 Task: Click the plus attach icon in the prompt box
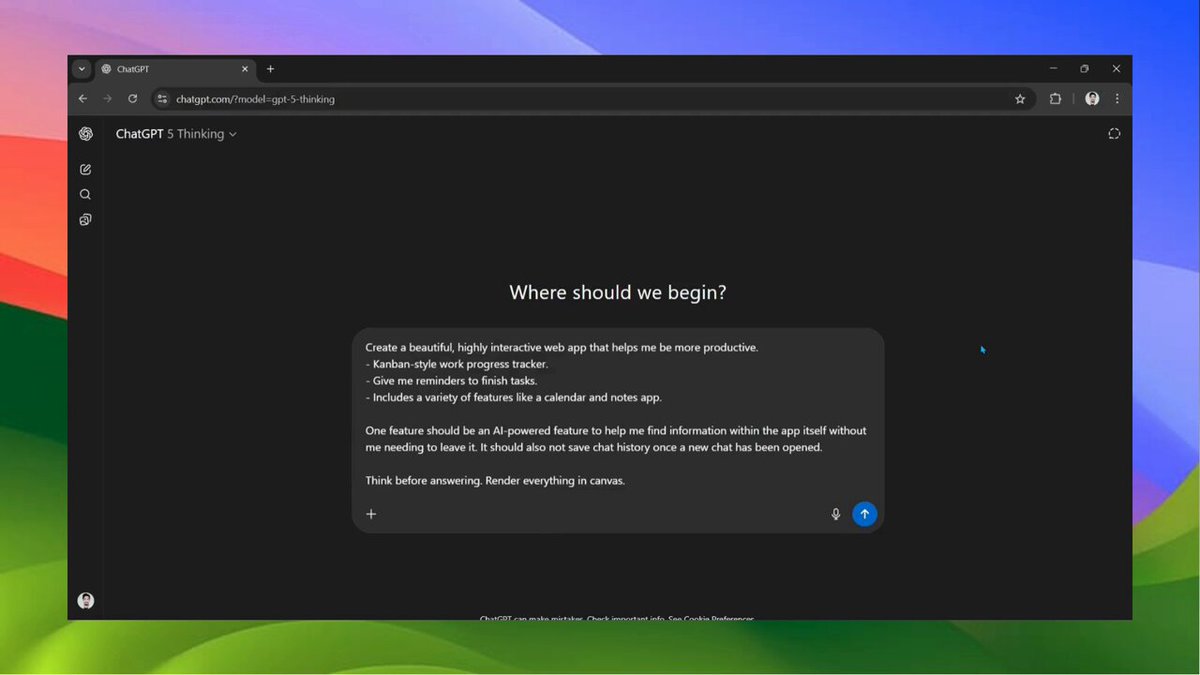pyautogui.click(x=371, y=514)
